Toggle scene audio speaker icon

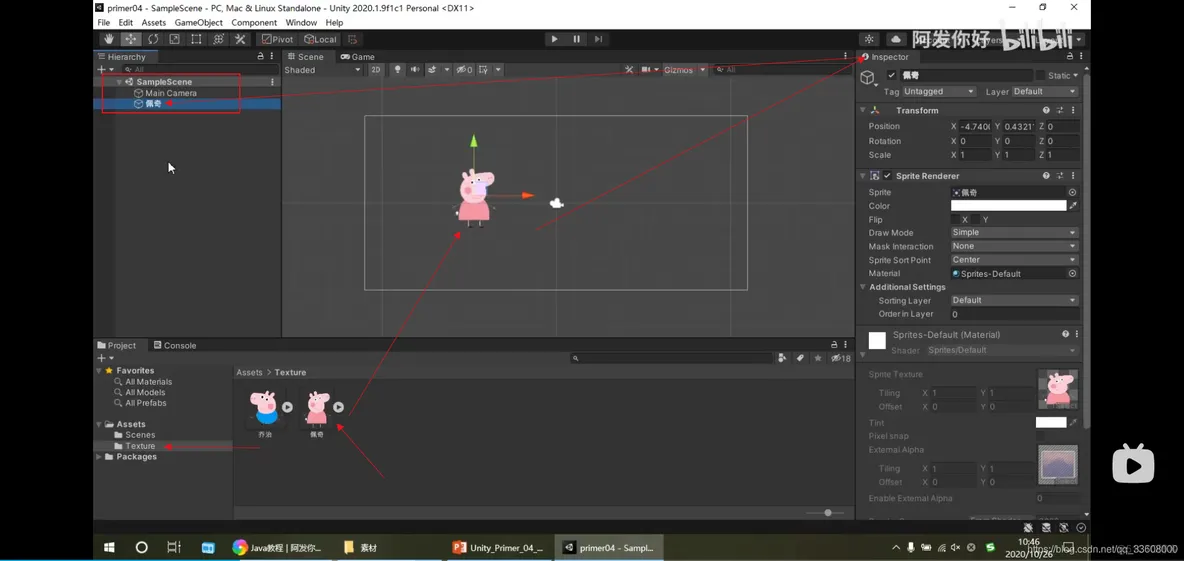[x=415, y=69]
